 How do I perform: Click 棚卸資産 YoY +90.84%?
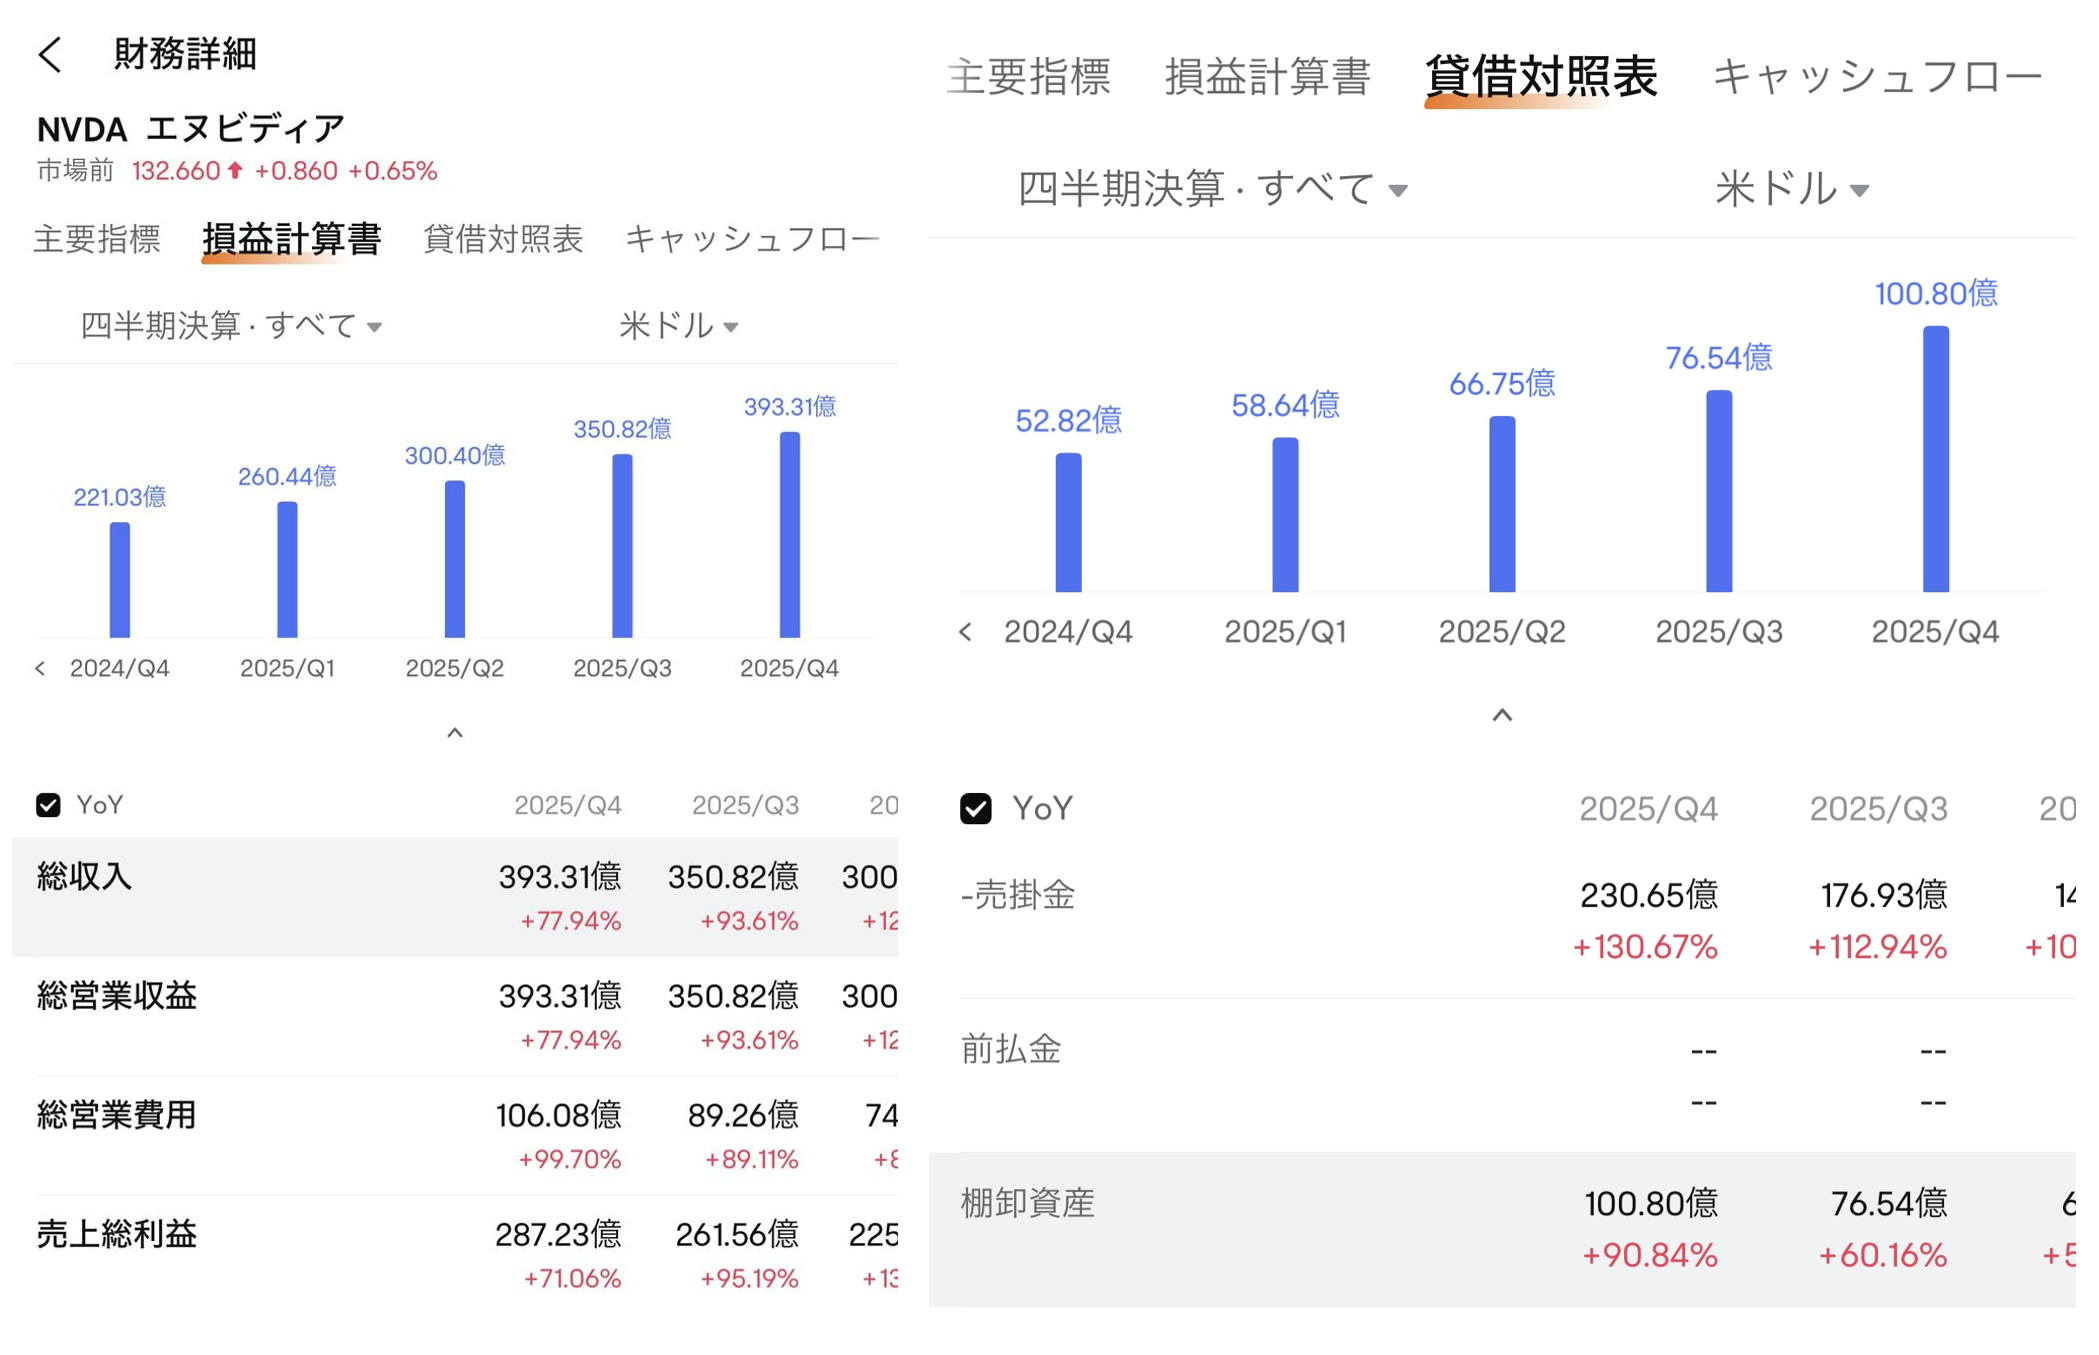(1650, 1254)
